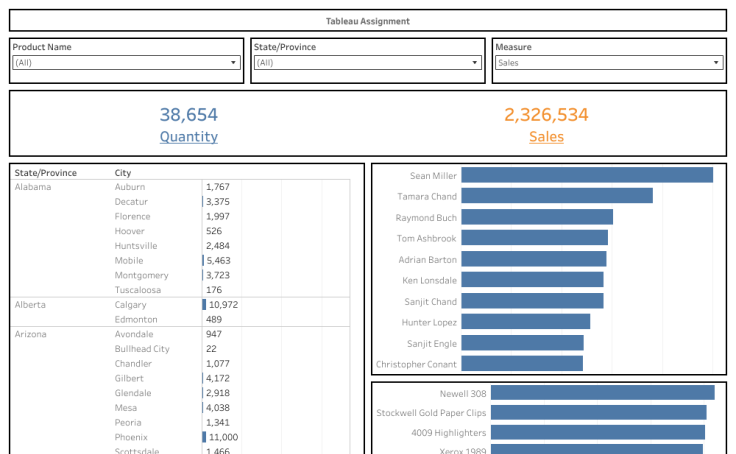736x454 pixels.
Task: Click the State/Province column header
Action: 45,173
